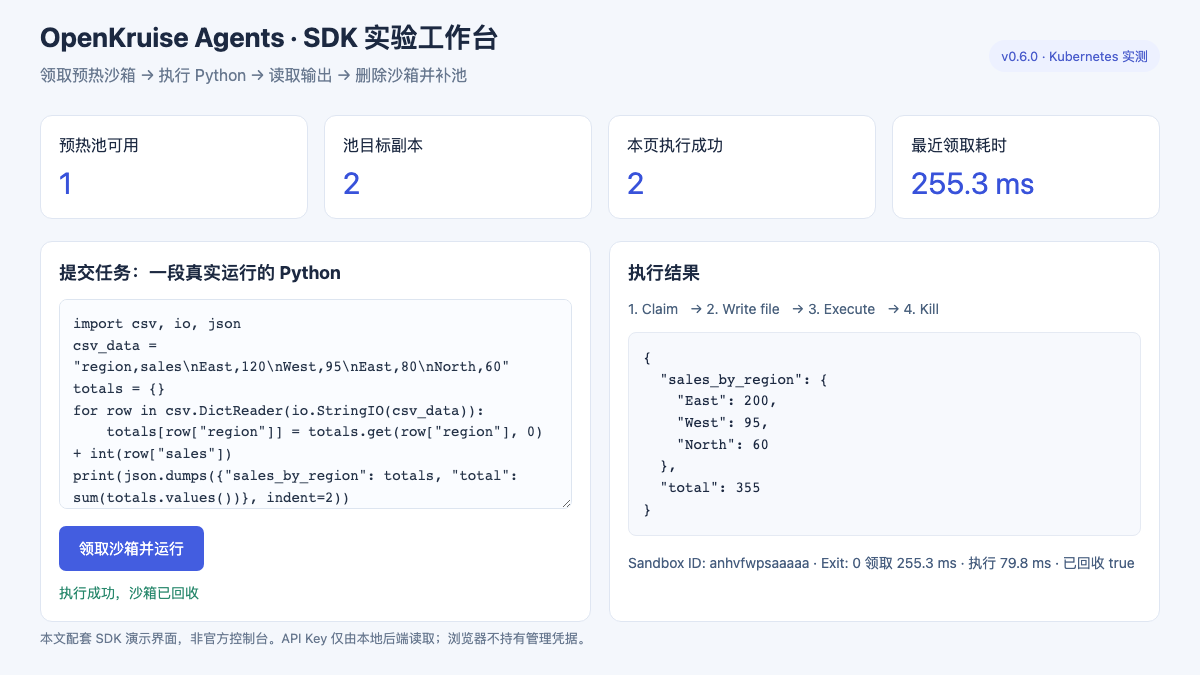Click the v0.6.0 · Kubernetes 实测 badge
The image size is (1200, 675).
tap(1074, 56)
